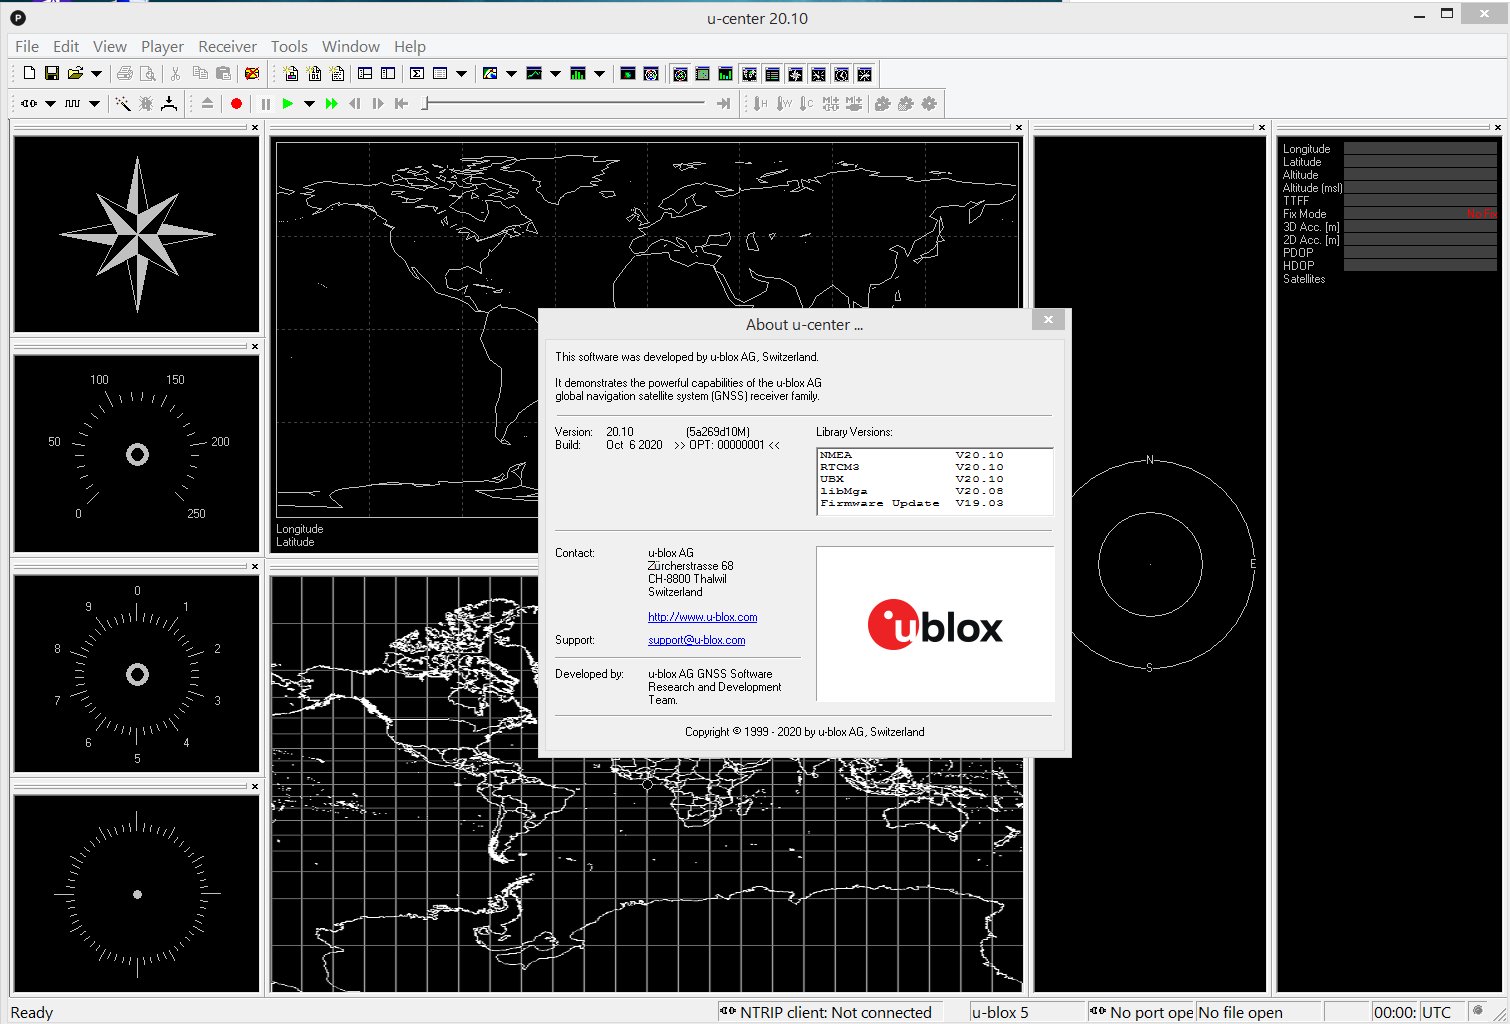Close the About u-center dialog

tap(1048, 320)
